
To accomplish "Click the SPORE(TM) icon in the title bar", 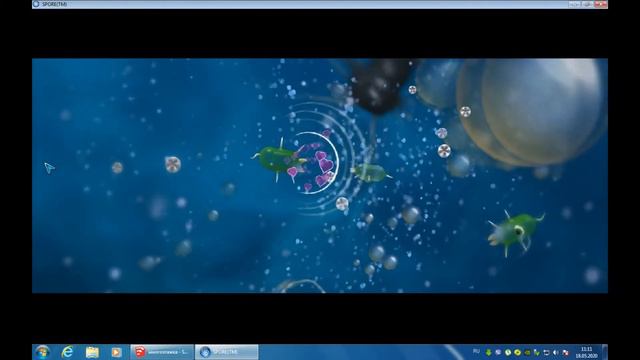I will point(36,4).
